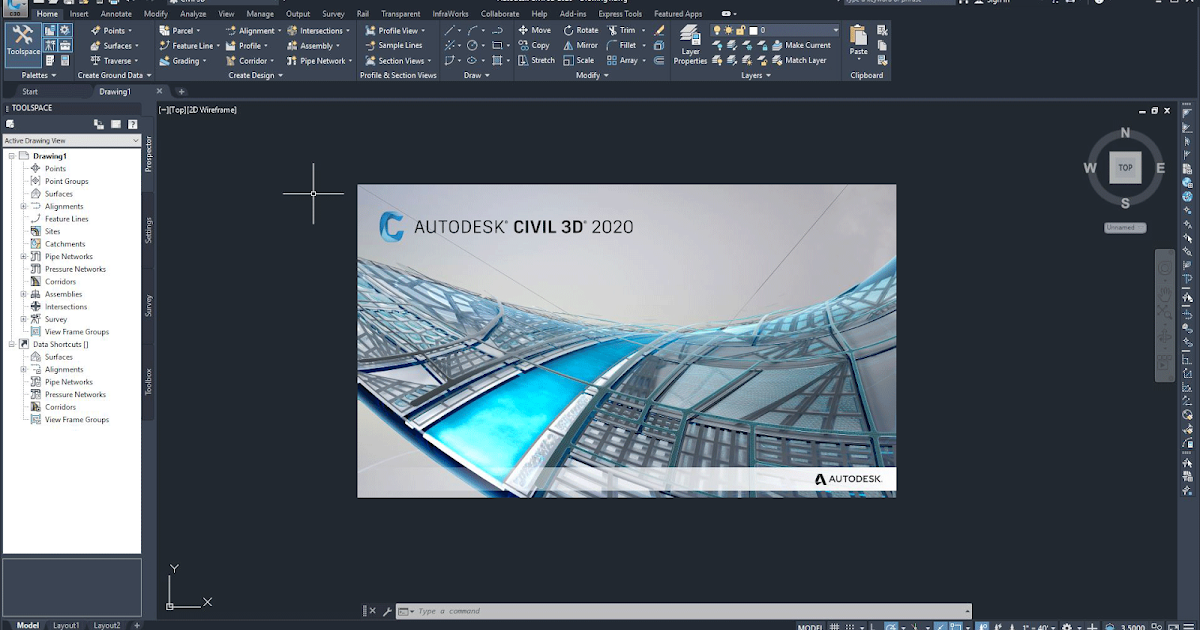The image size is (1200, 630).
Task: Toggle Model space in the status bar
Action: click(808, 625)
